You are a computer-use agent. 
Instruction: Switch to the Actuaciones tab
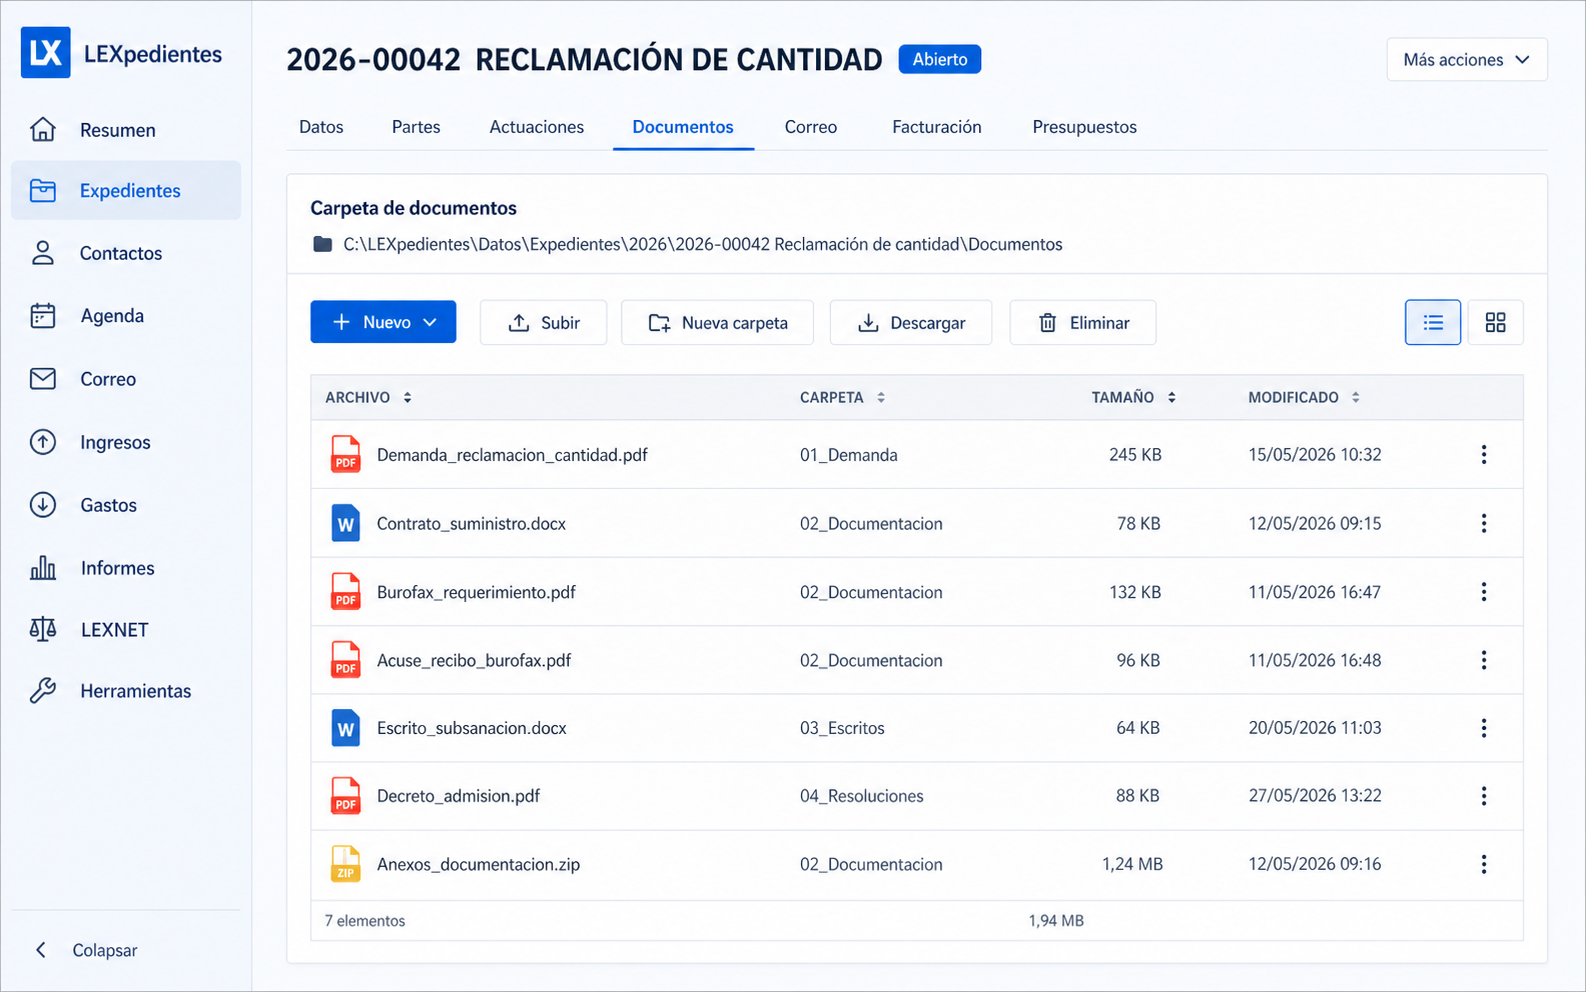(x=537, y=127)
